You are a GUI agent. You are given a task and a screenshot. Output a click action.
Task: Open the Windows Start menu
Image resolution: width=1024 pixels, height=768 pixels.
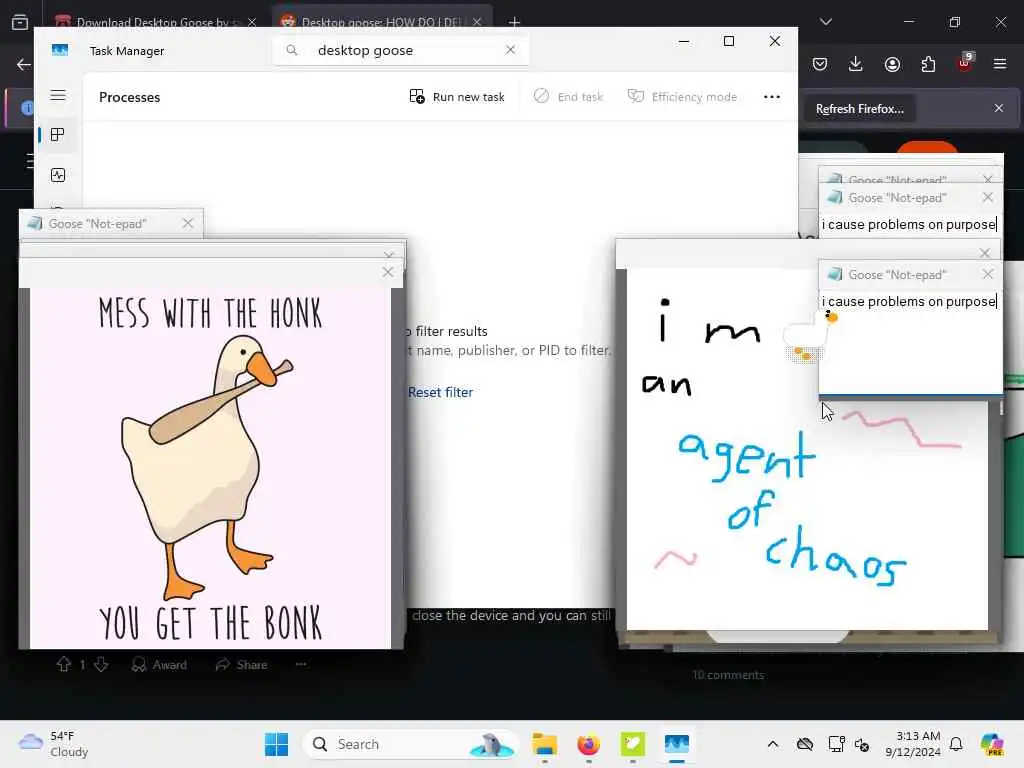click(277, 744)
